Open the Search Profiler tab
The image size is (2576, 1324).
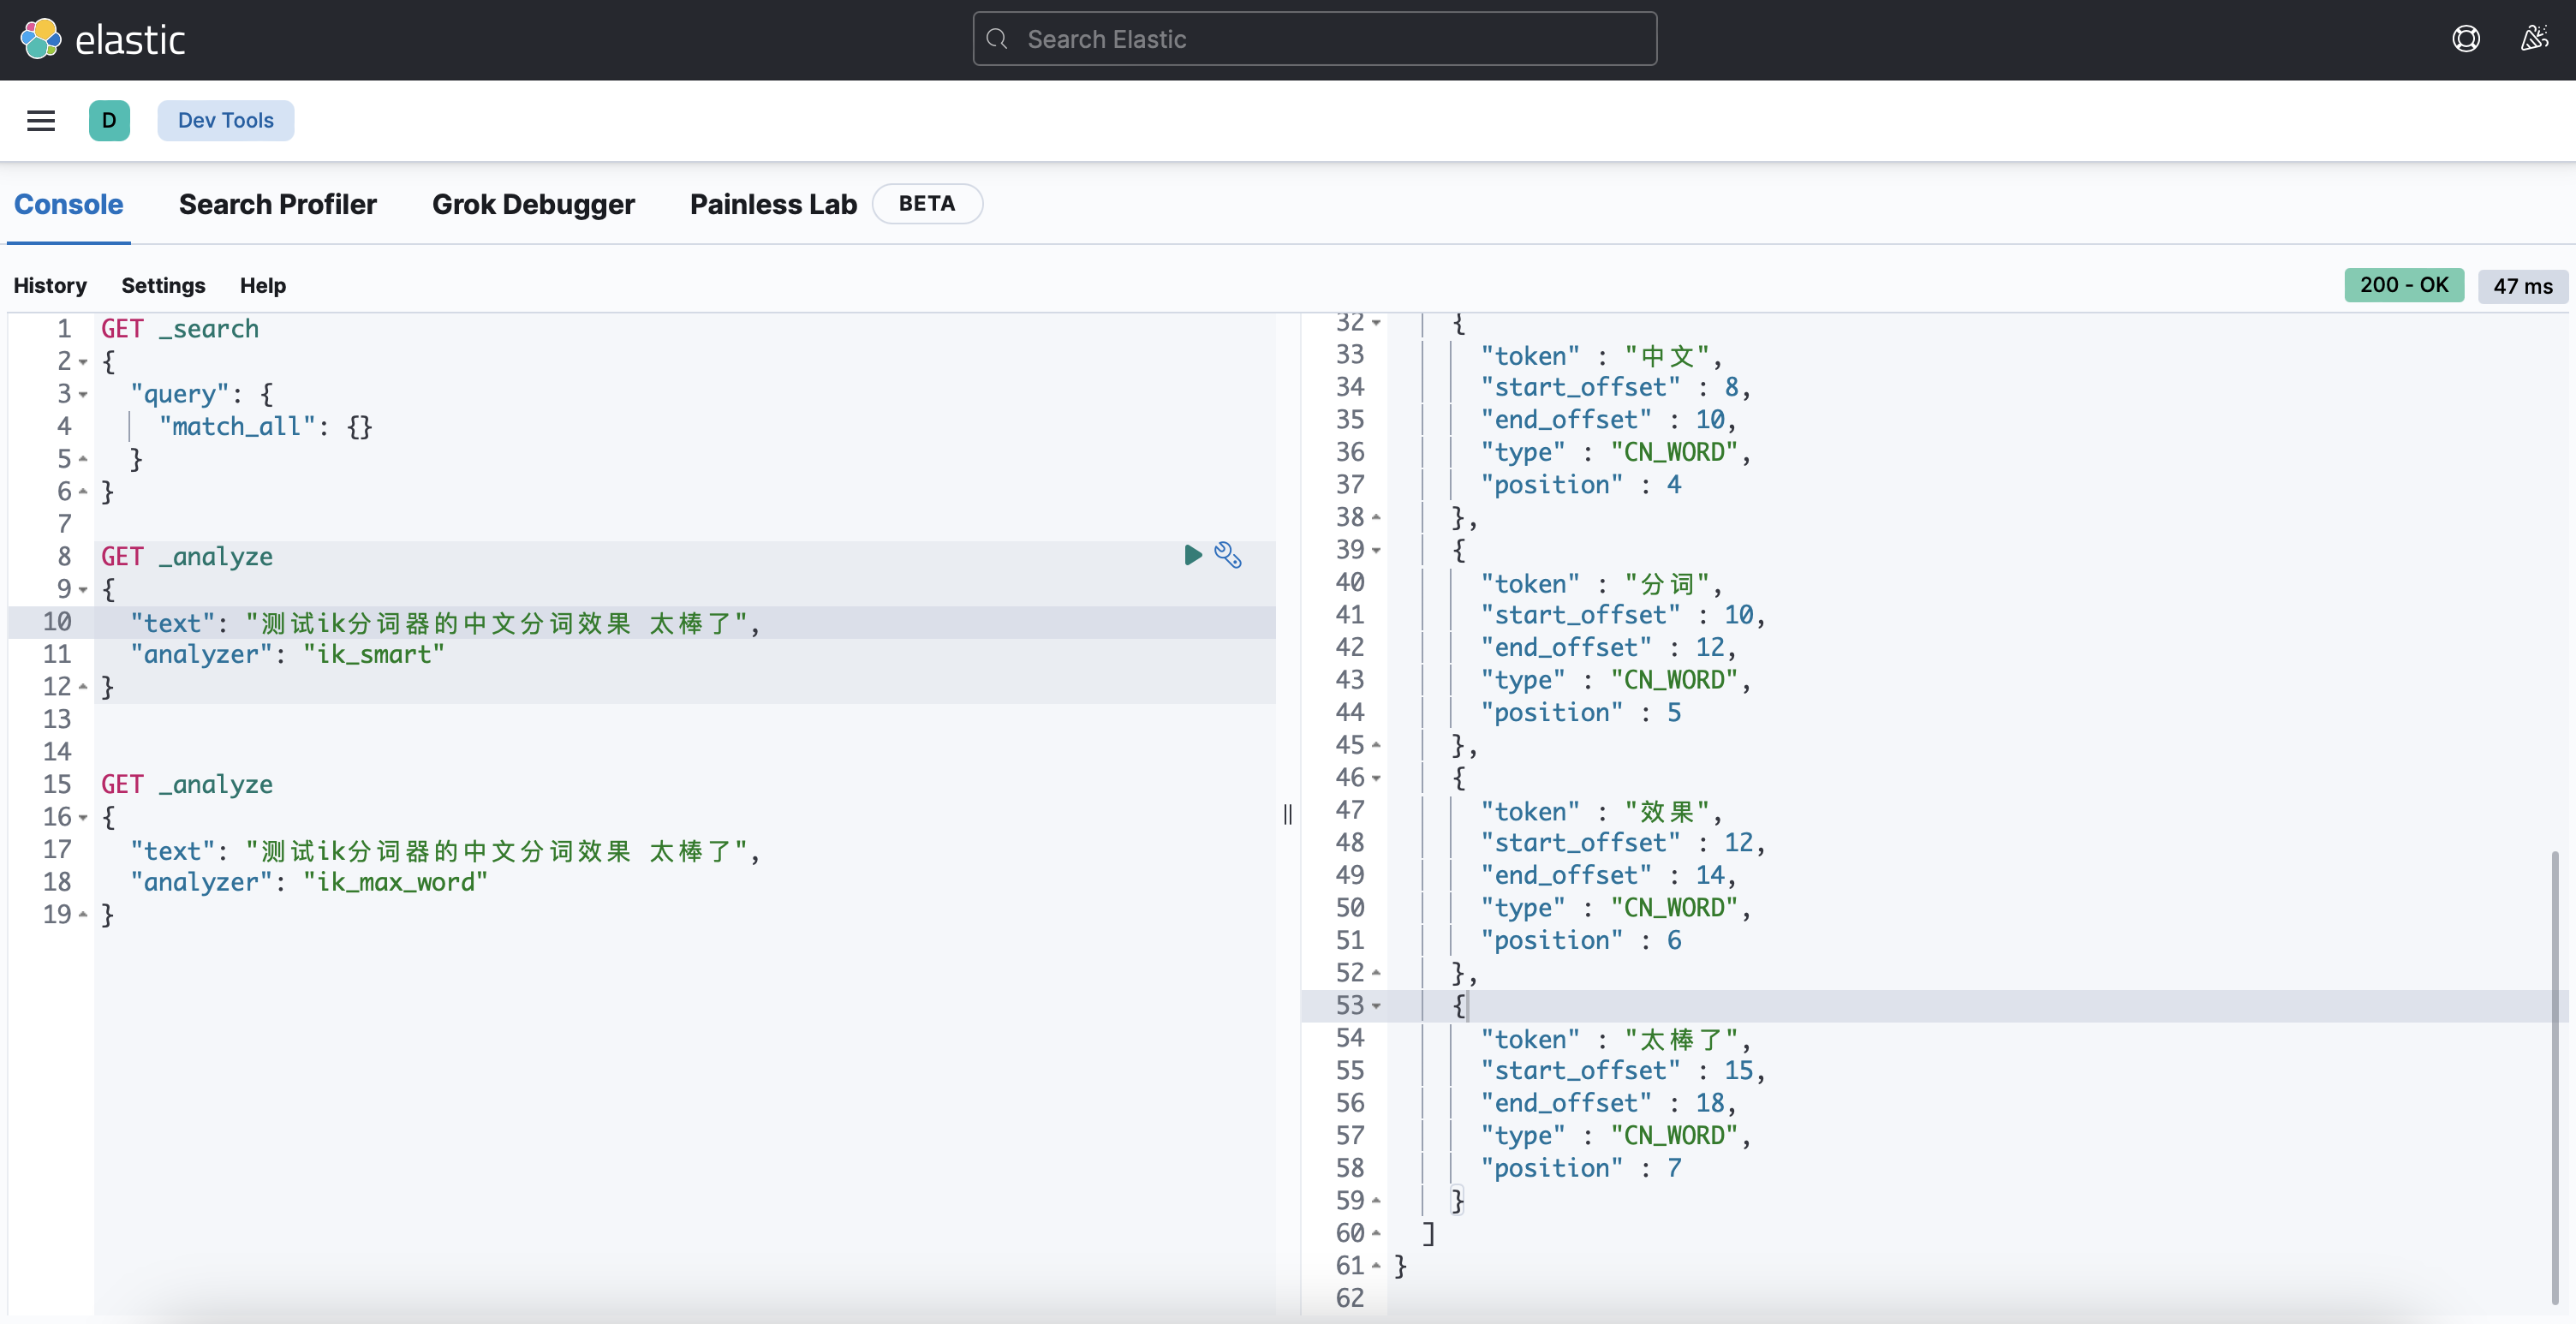click(277, 204)
